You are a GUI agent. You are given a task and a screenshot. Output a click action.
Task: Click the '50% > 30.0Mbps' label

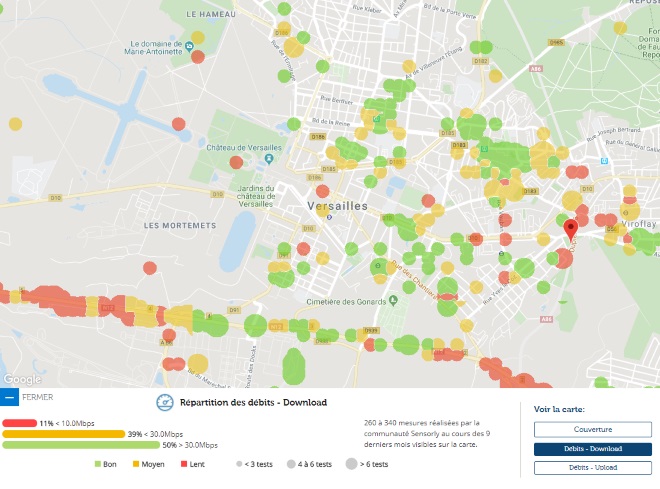point(190,445)
